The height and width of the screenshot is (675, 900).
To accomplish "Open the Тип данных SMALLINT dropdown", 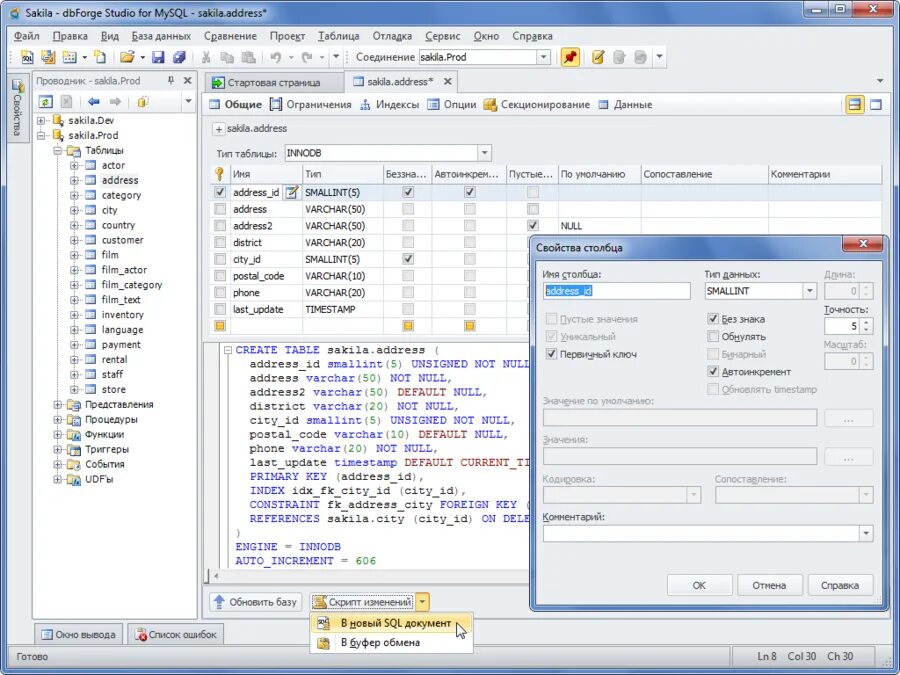I will [x=809, y=291].
